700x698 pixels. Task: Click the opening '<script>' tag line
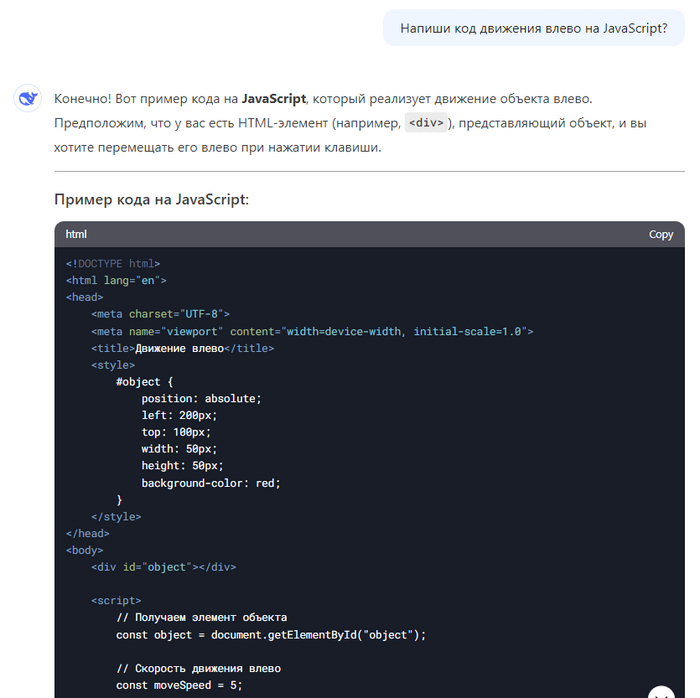click(116, 601)
